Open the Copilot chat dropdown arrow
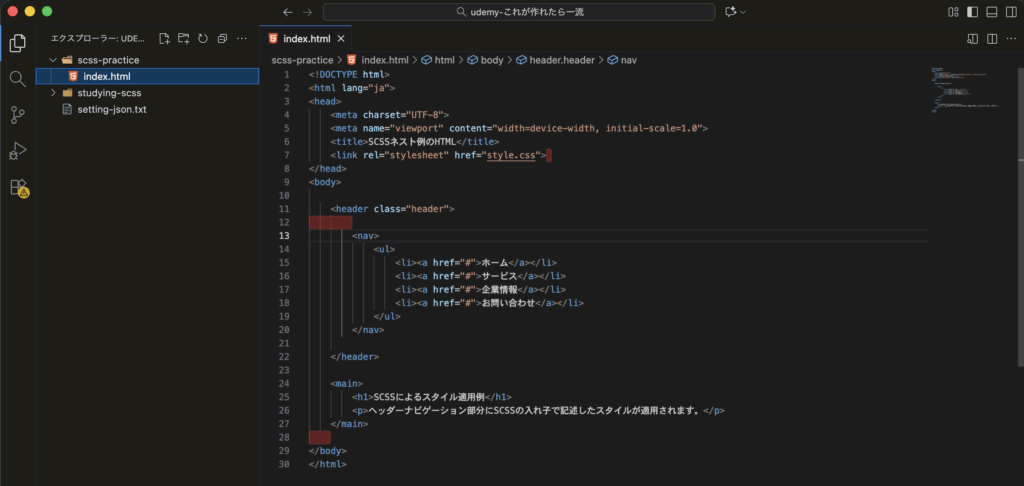 pos(745,11)
